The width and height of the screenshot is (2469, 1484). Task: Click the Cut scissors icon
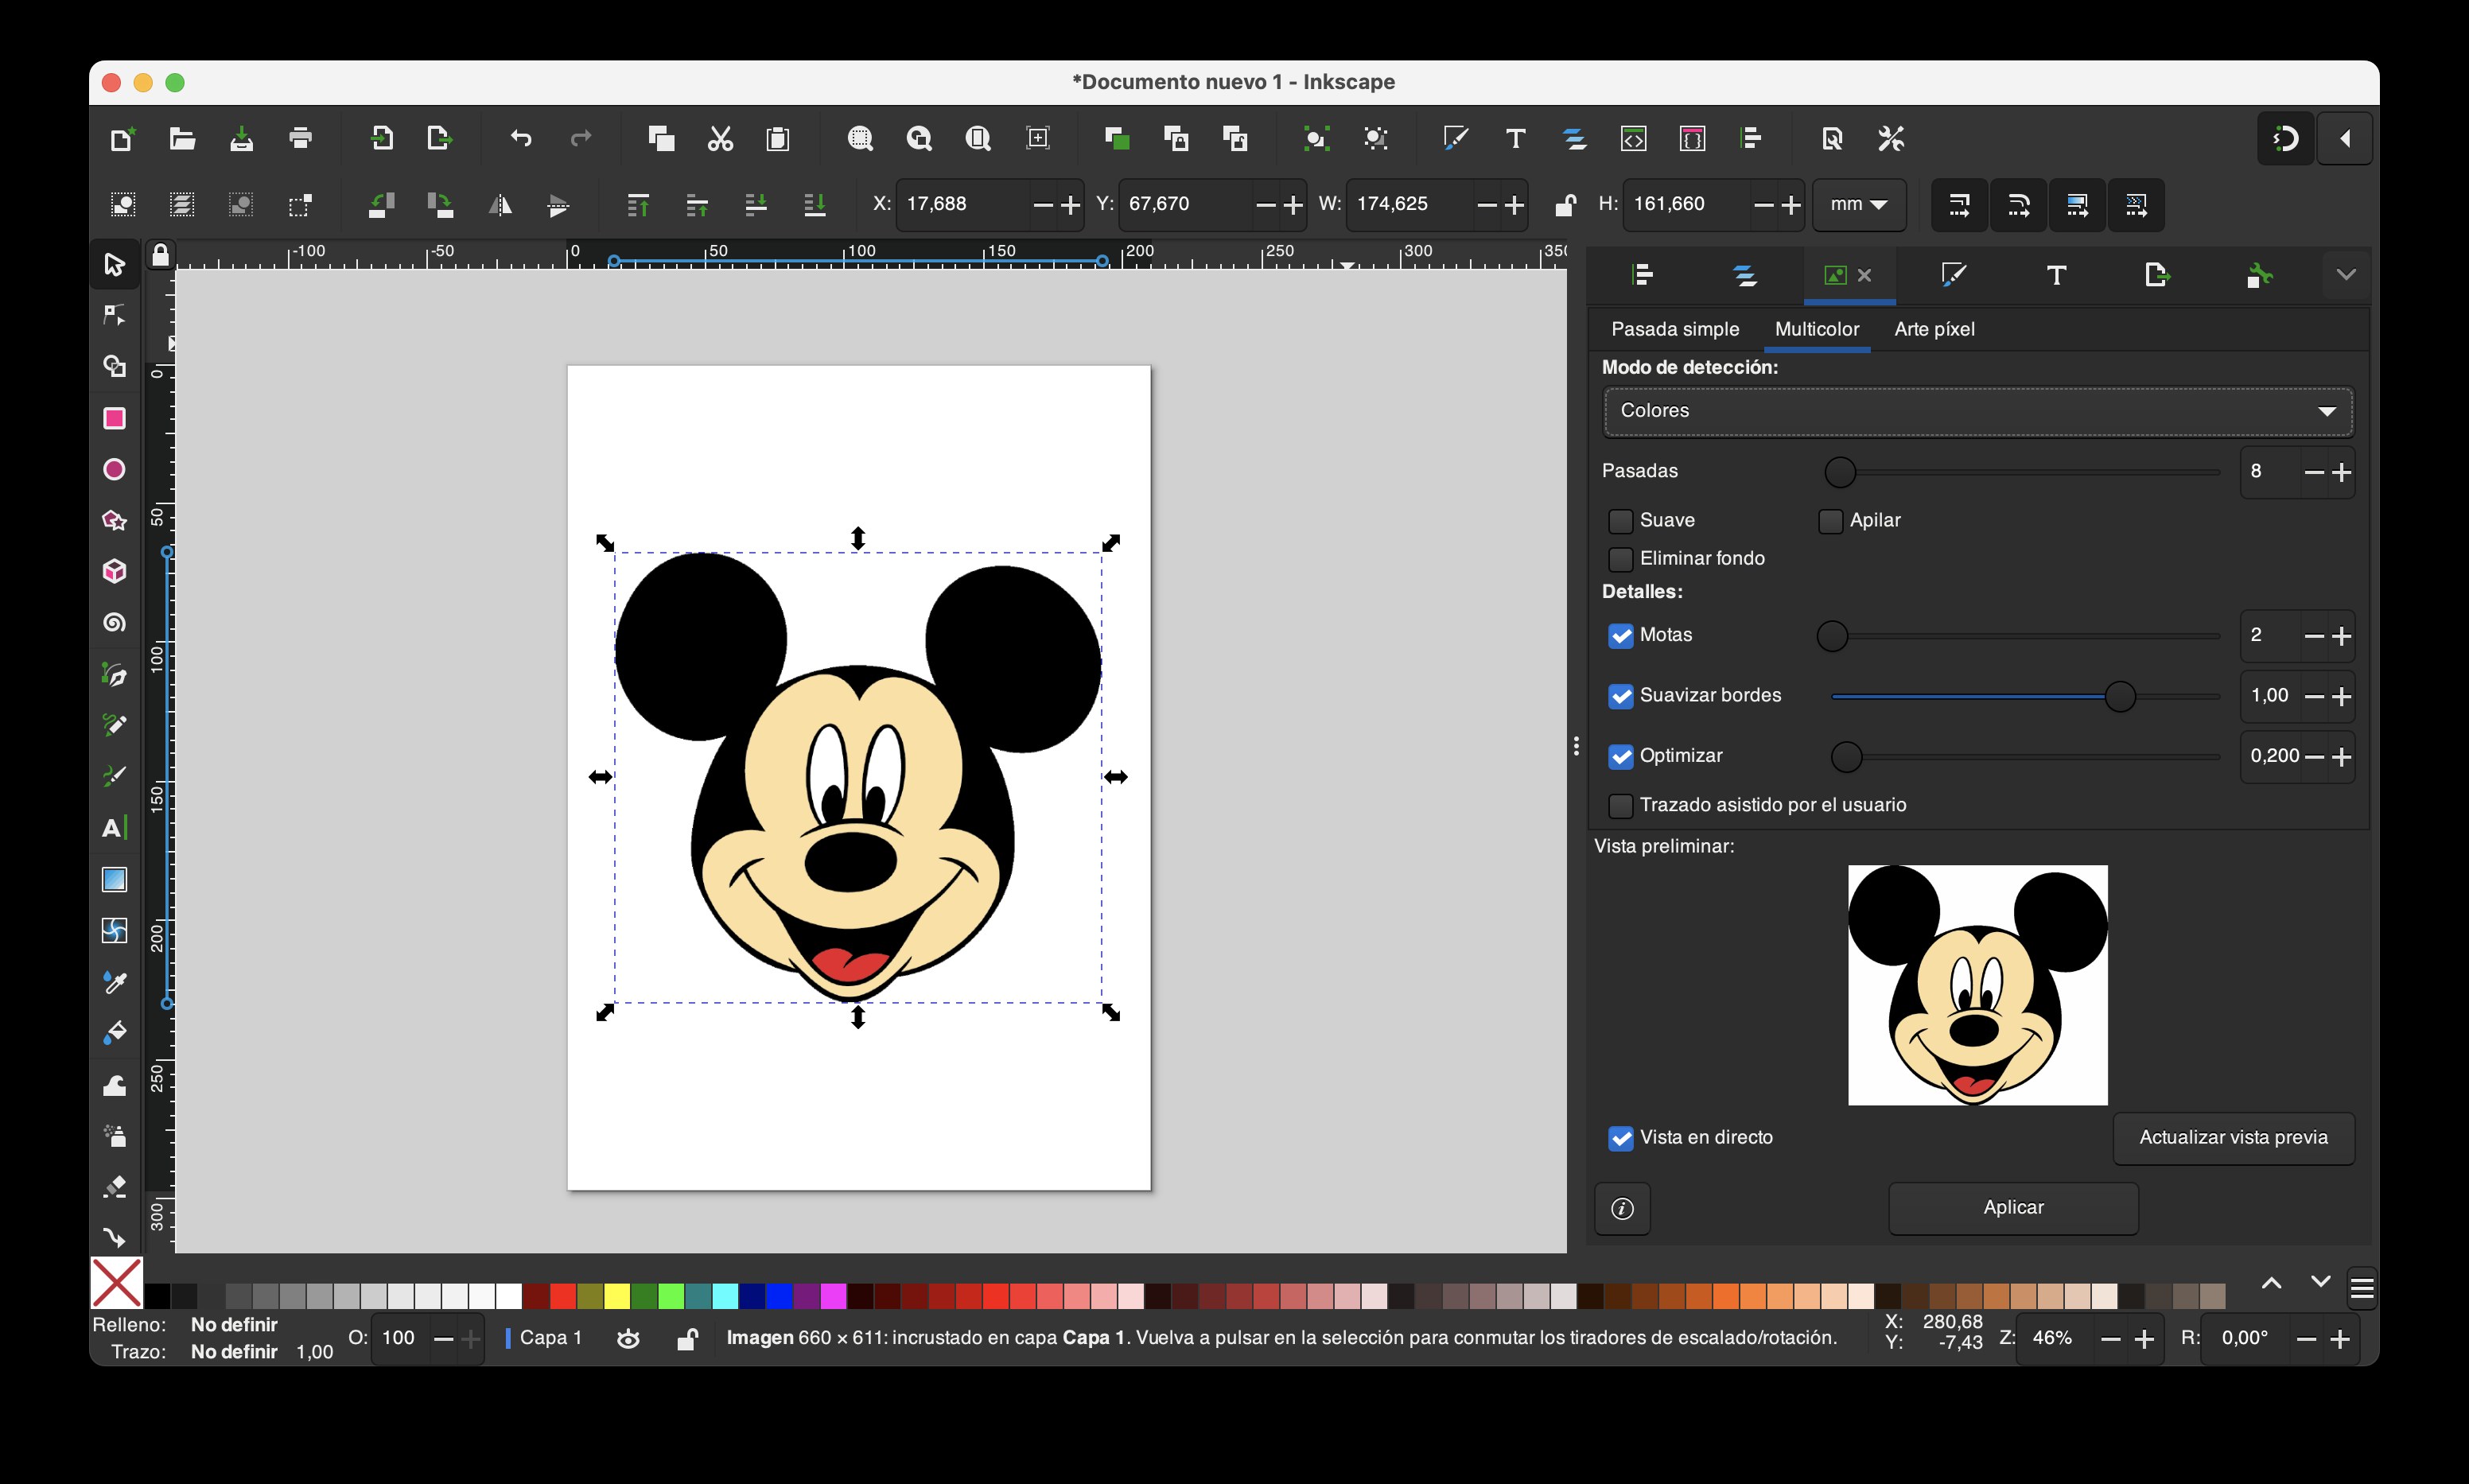click(720, 138)
